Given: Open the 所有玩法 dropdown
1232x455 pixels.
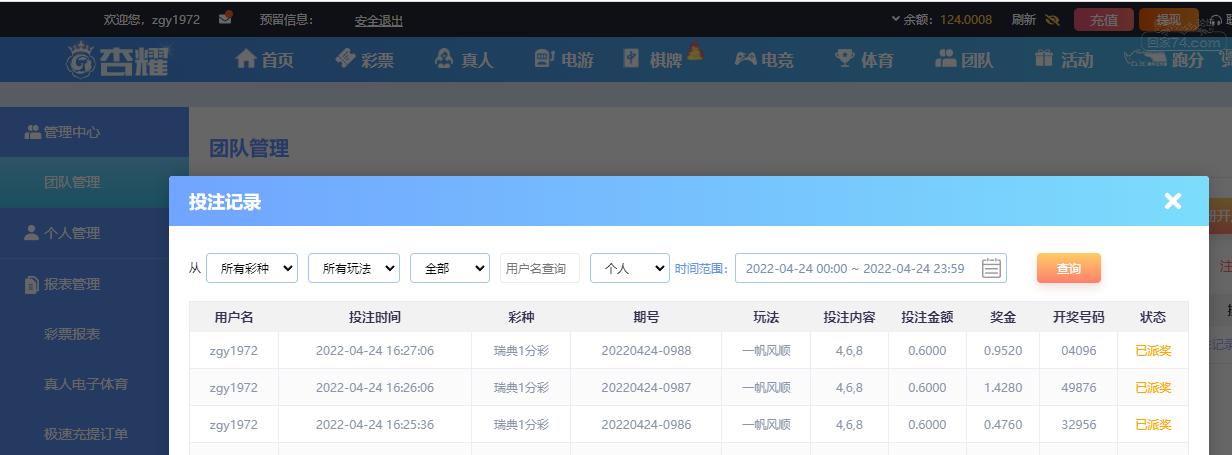Looking at the screenshot, I should point(354,268).
